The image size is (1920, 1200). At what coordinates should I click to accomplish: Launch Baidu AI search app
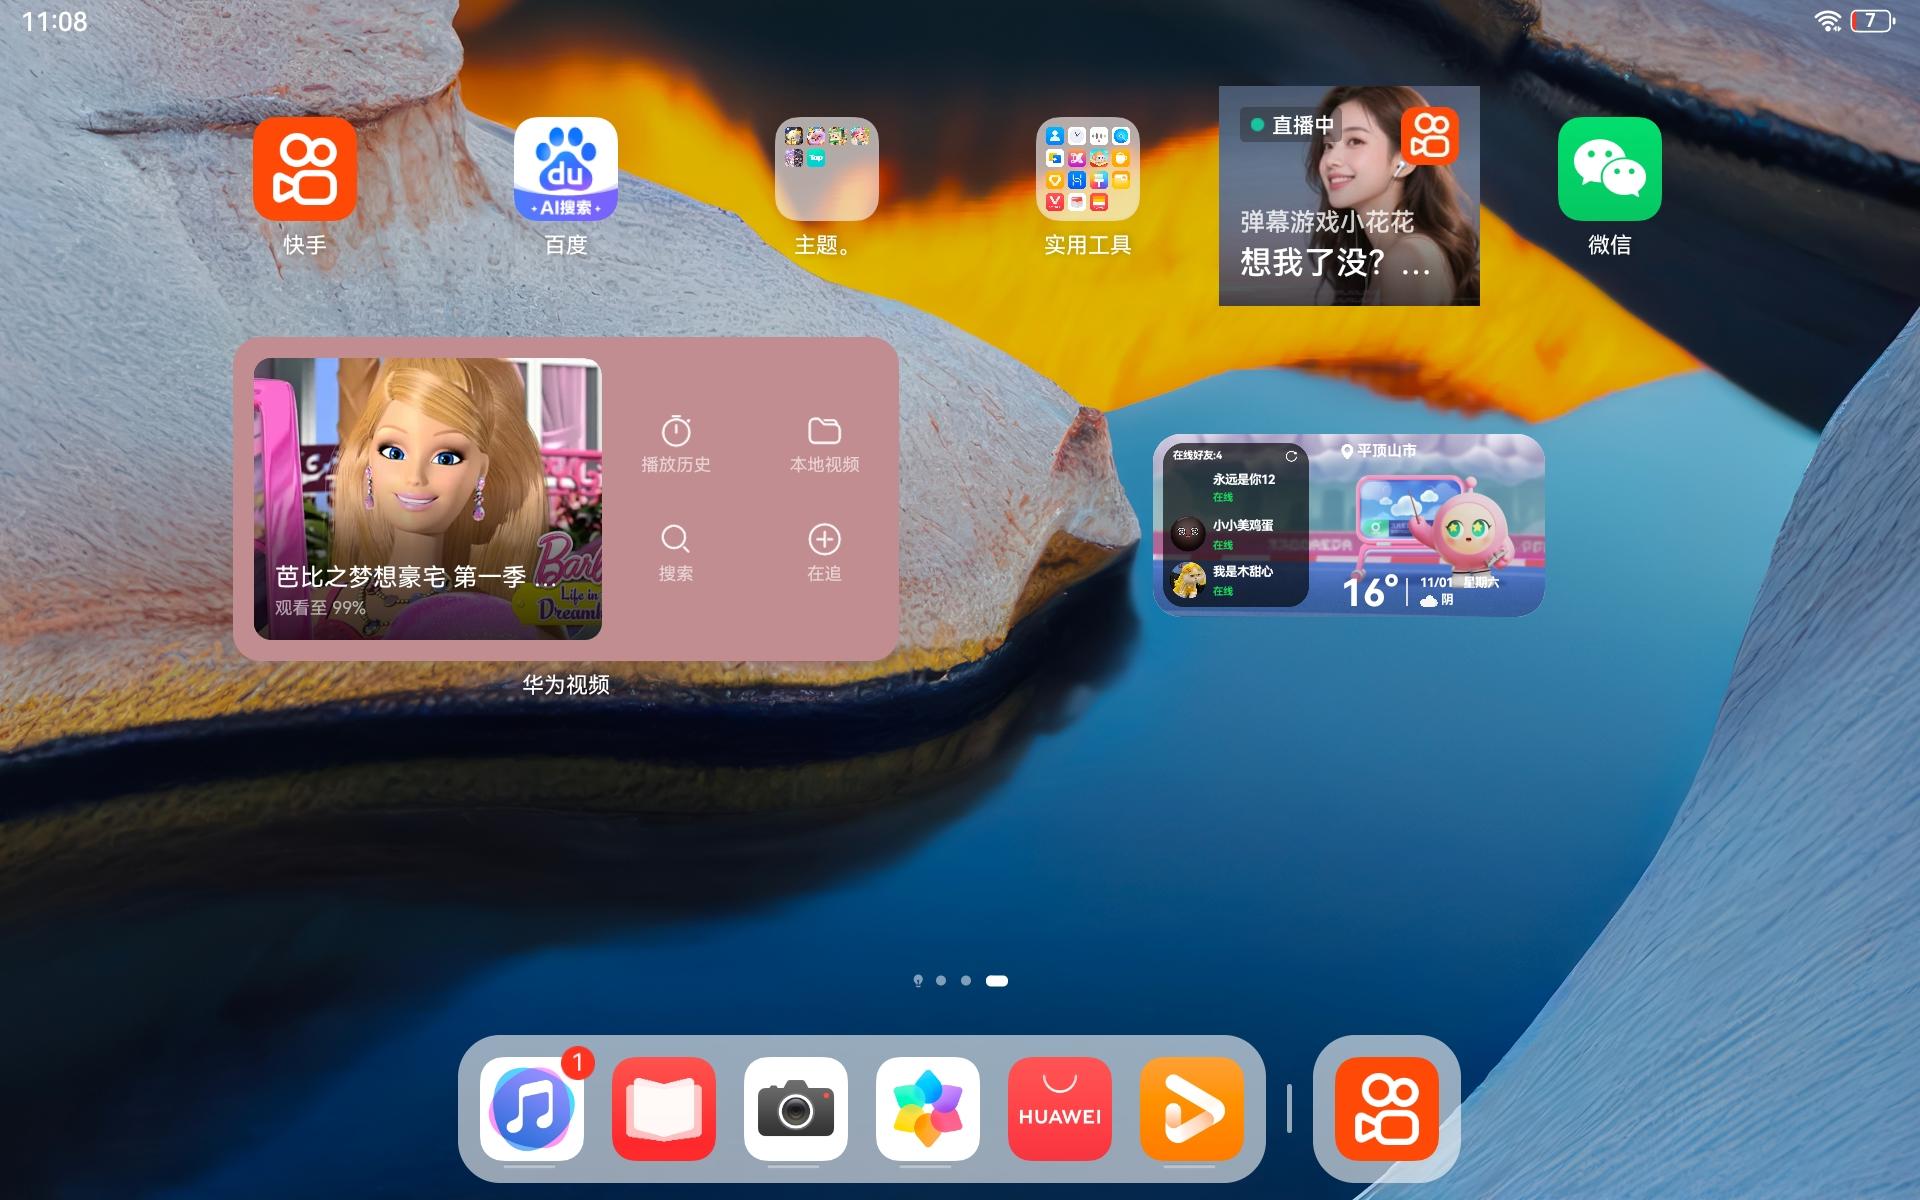565,169
